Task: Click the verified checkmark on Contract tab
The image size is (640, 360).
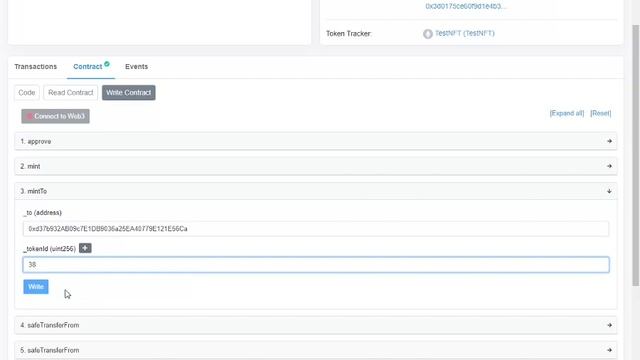Action: [107, 64]
